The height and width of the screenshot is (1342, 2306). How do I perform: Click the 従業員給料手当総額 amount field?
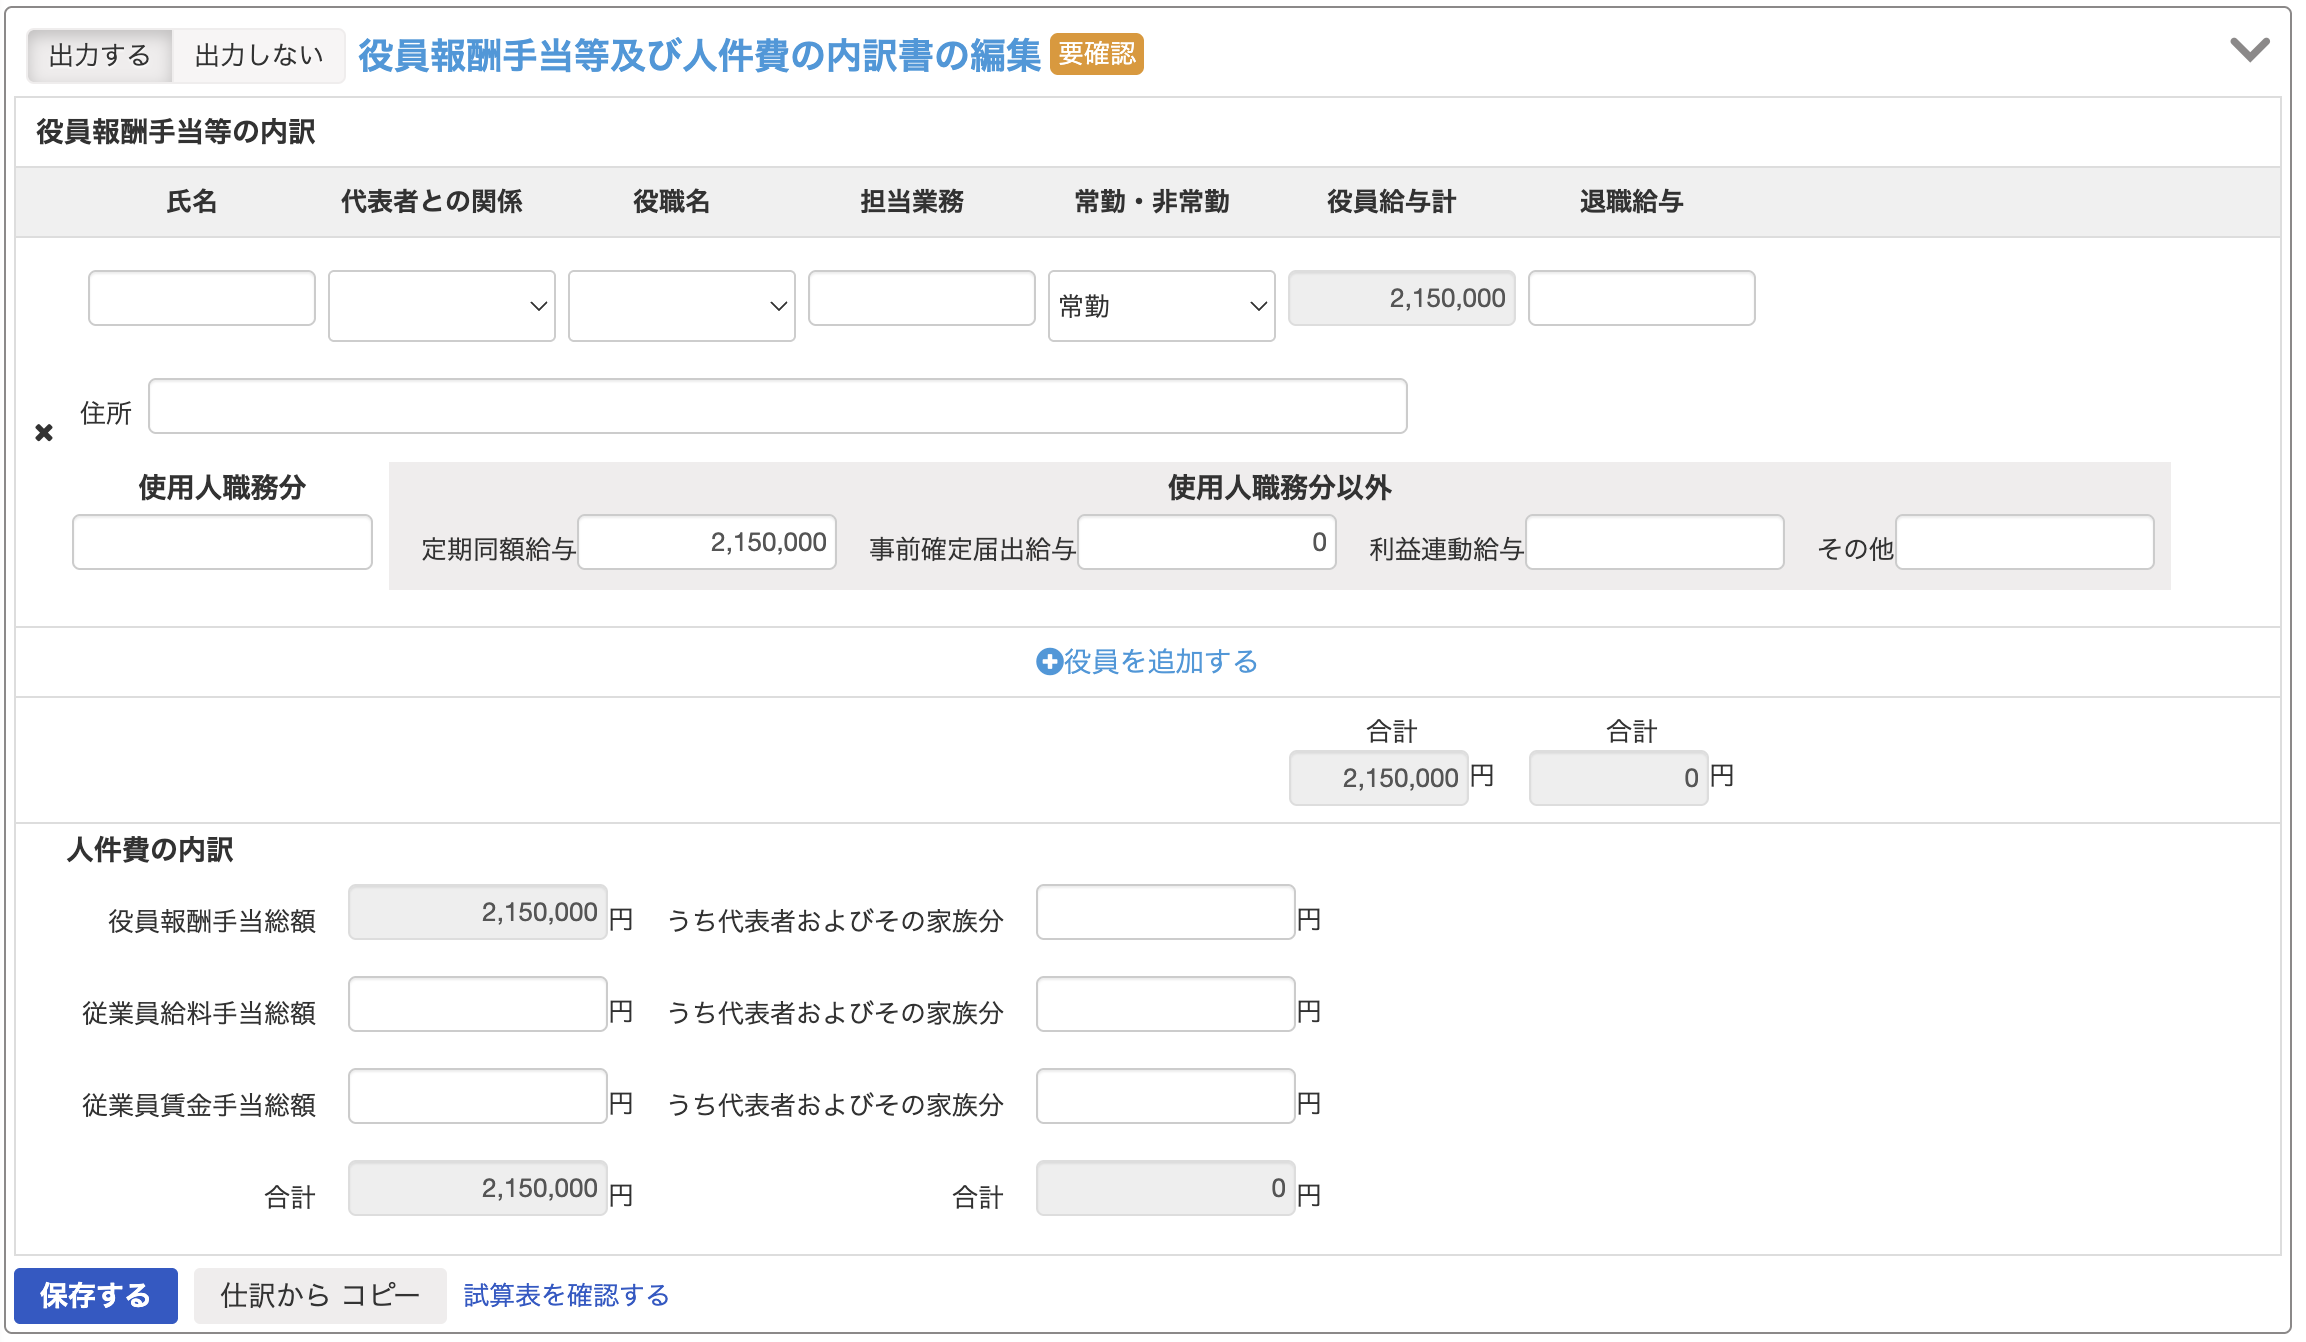(x=478, y=1005)
